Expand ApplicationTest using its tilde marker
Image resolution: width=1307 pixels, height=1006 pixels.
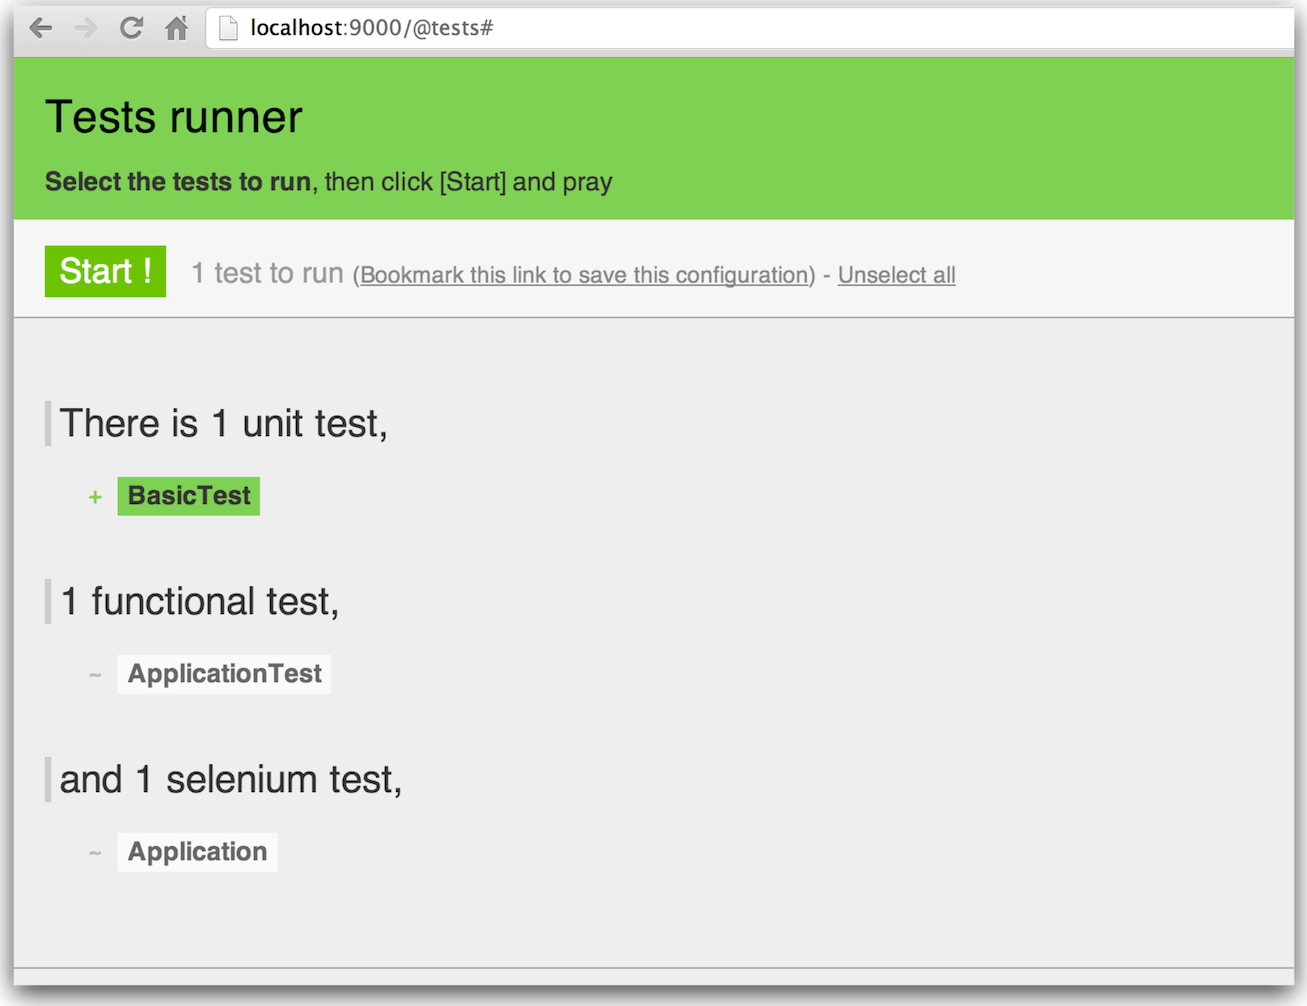(95, 675)
